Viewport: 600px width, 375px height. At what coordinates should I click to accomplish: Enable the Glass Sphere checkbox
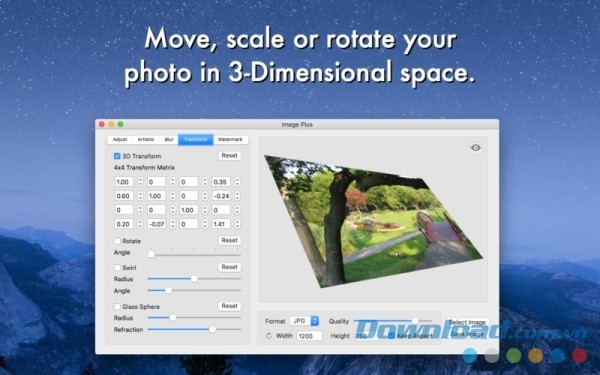117,307
